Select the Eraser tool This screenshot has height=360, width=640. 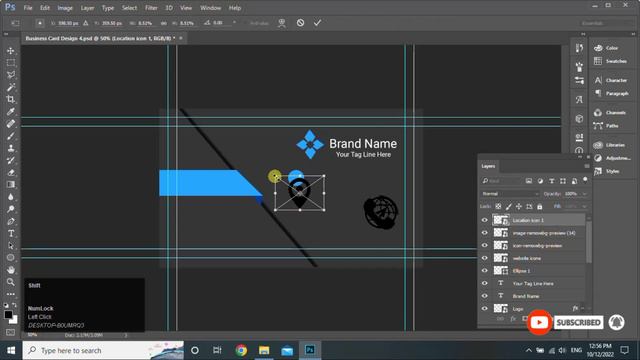tap(11, 173)
